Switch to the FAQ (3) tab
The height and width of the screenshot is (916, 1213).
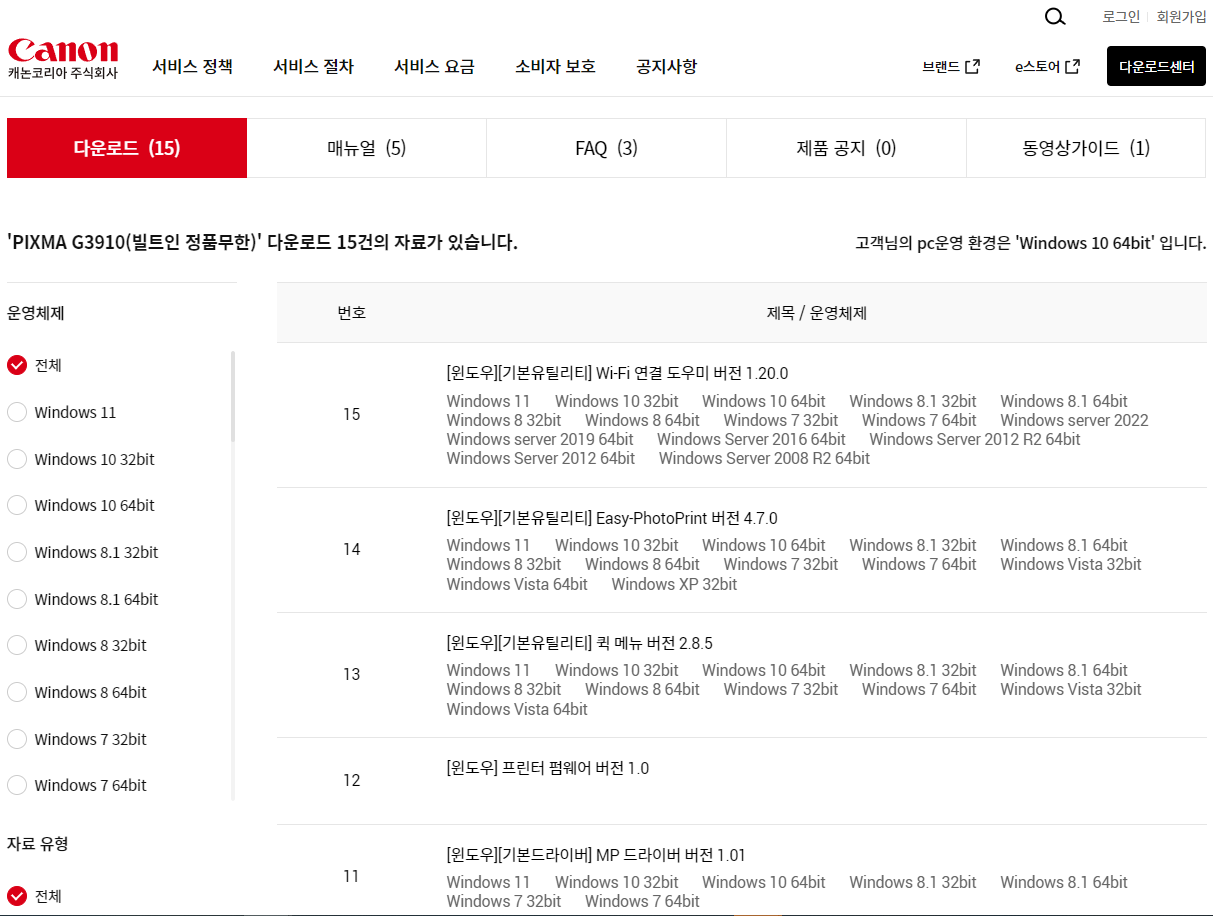[x=607, y=148]
